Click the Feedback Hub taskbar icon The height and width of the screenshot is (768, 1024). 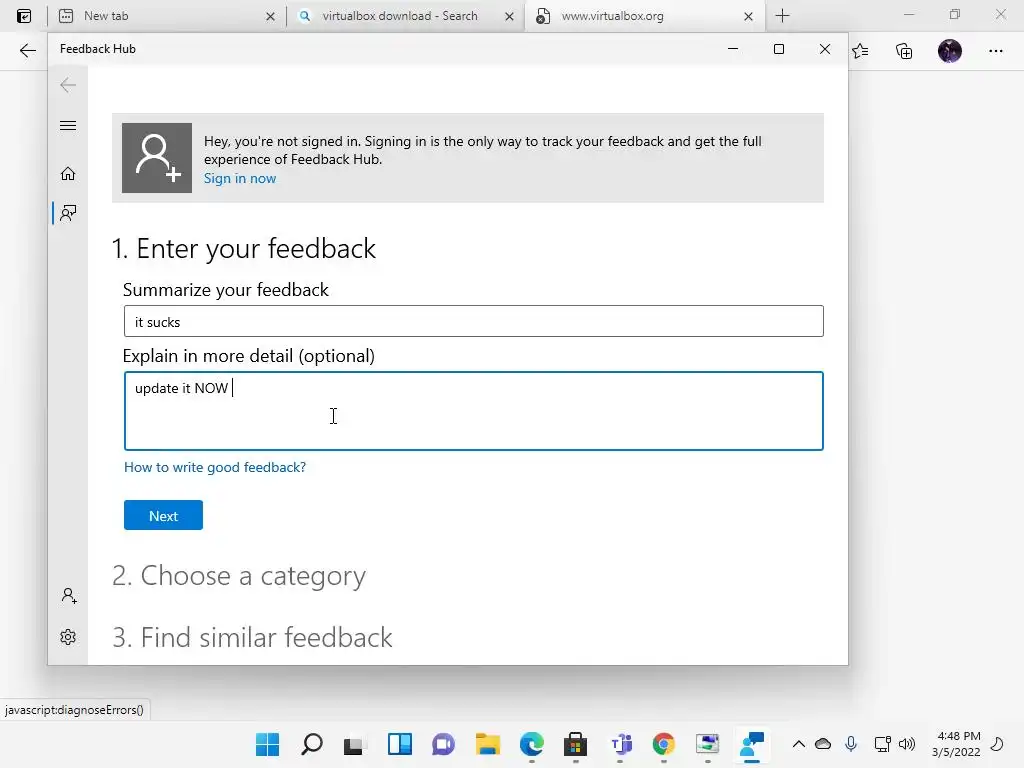[x=752, y=744]
